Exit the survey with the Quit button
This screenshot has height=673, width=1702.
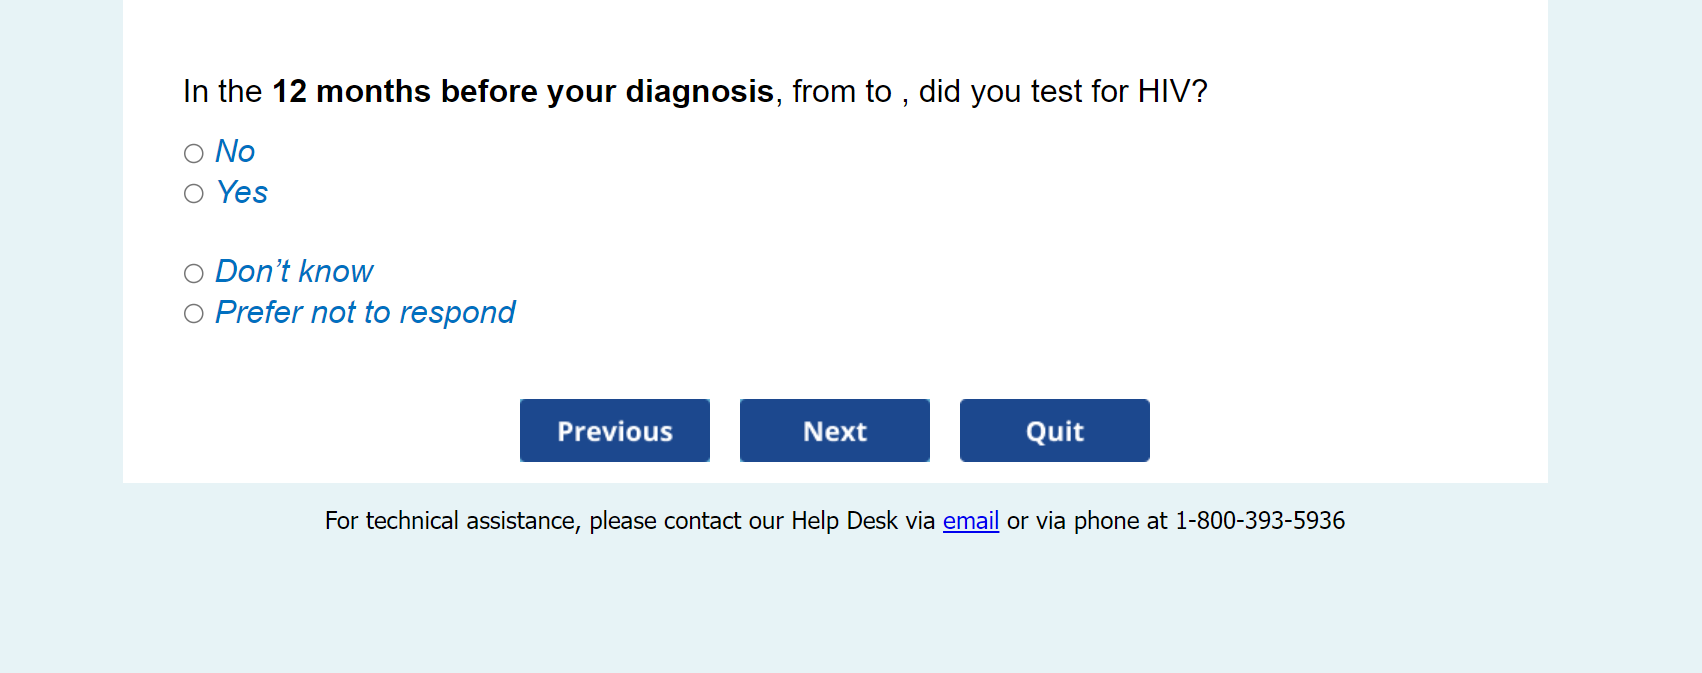[x=1055, y=431]
